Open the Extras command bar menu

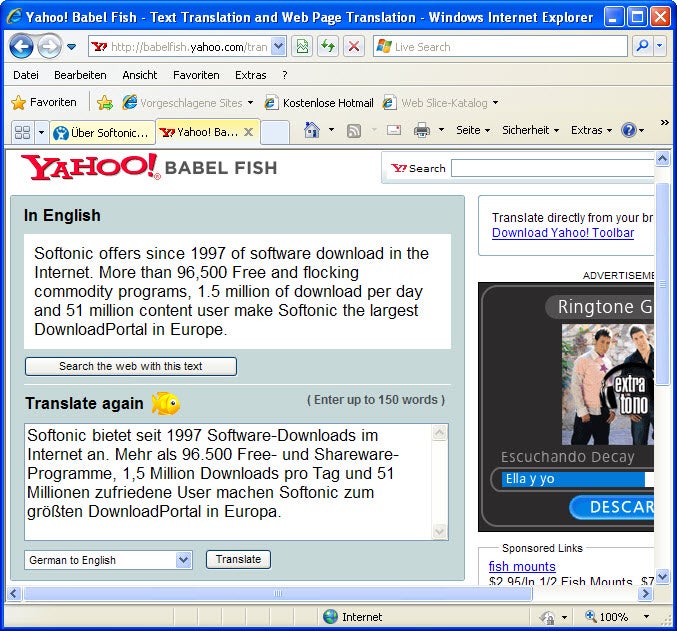coord(591,130)
